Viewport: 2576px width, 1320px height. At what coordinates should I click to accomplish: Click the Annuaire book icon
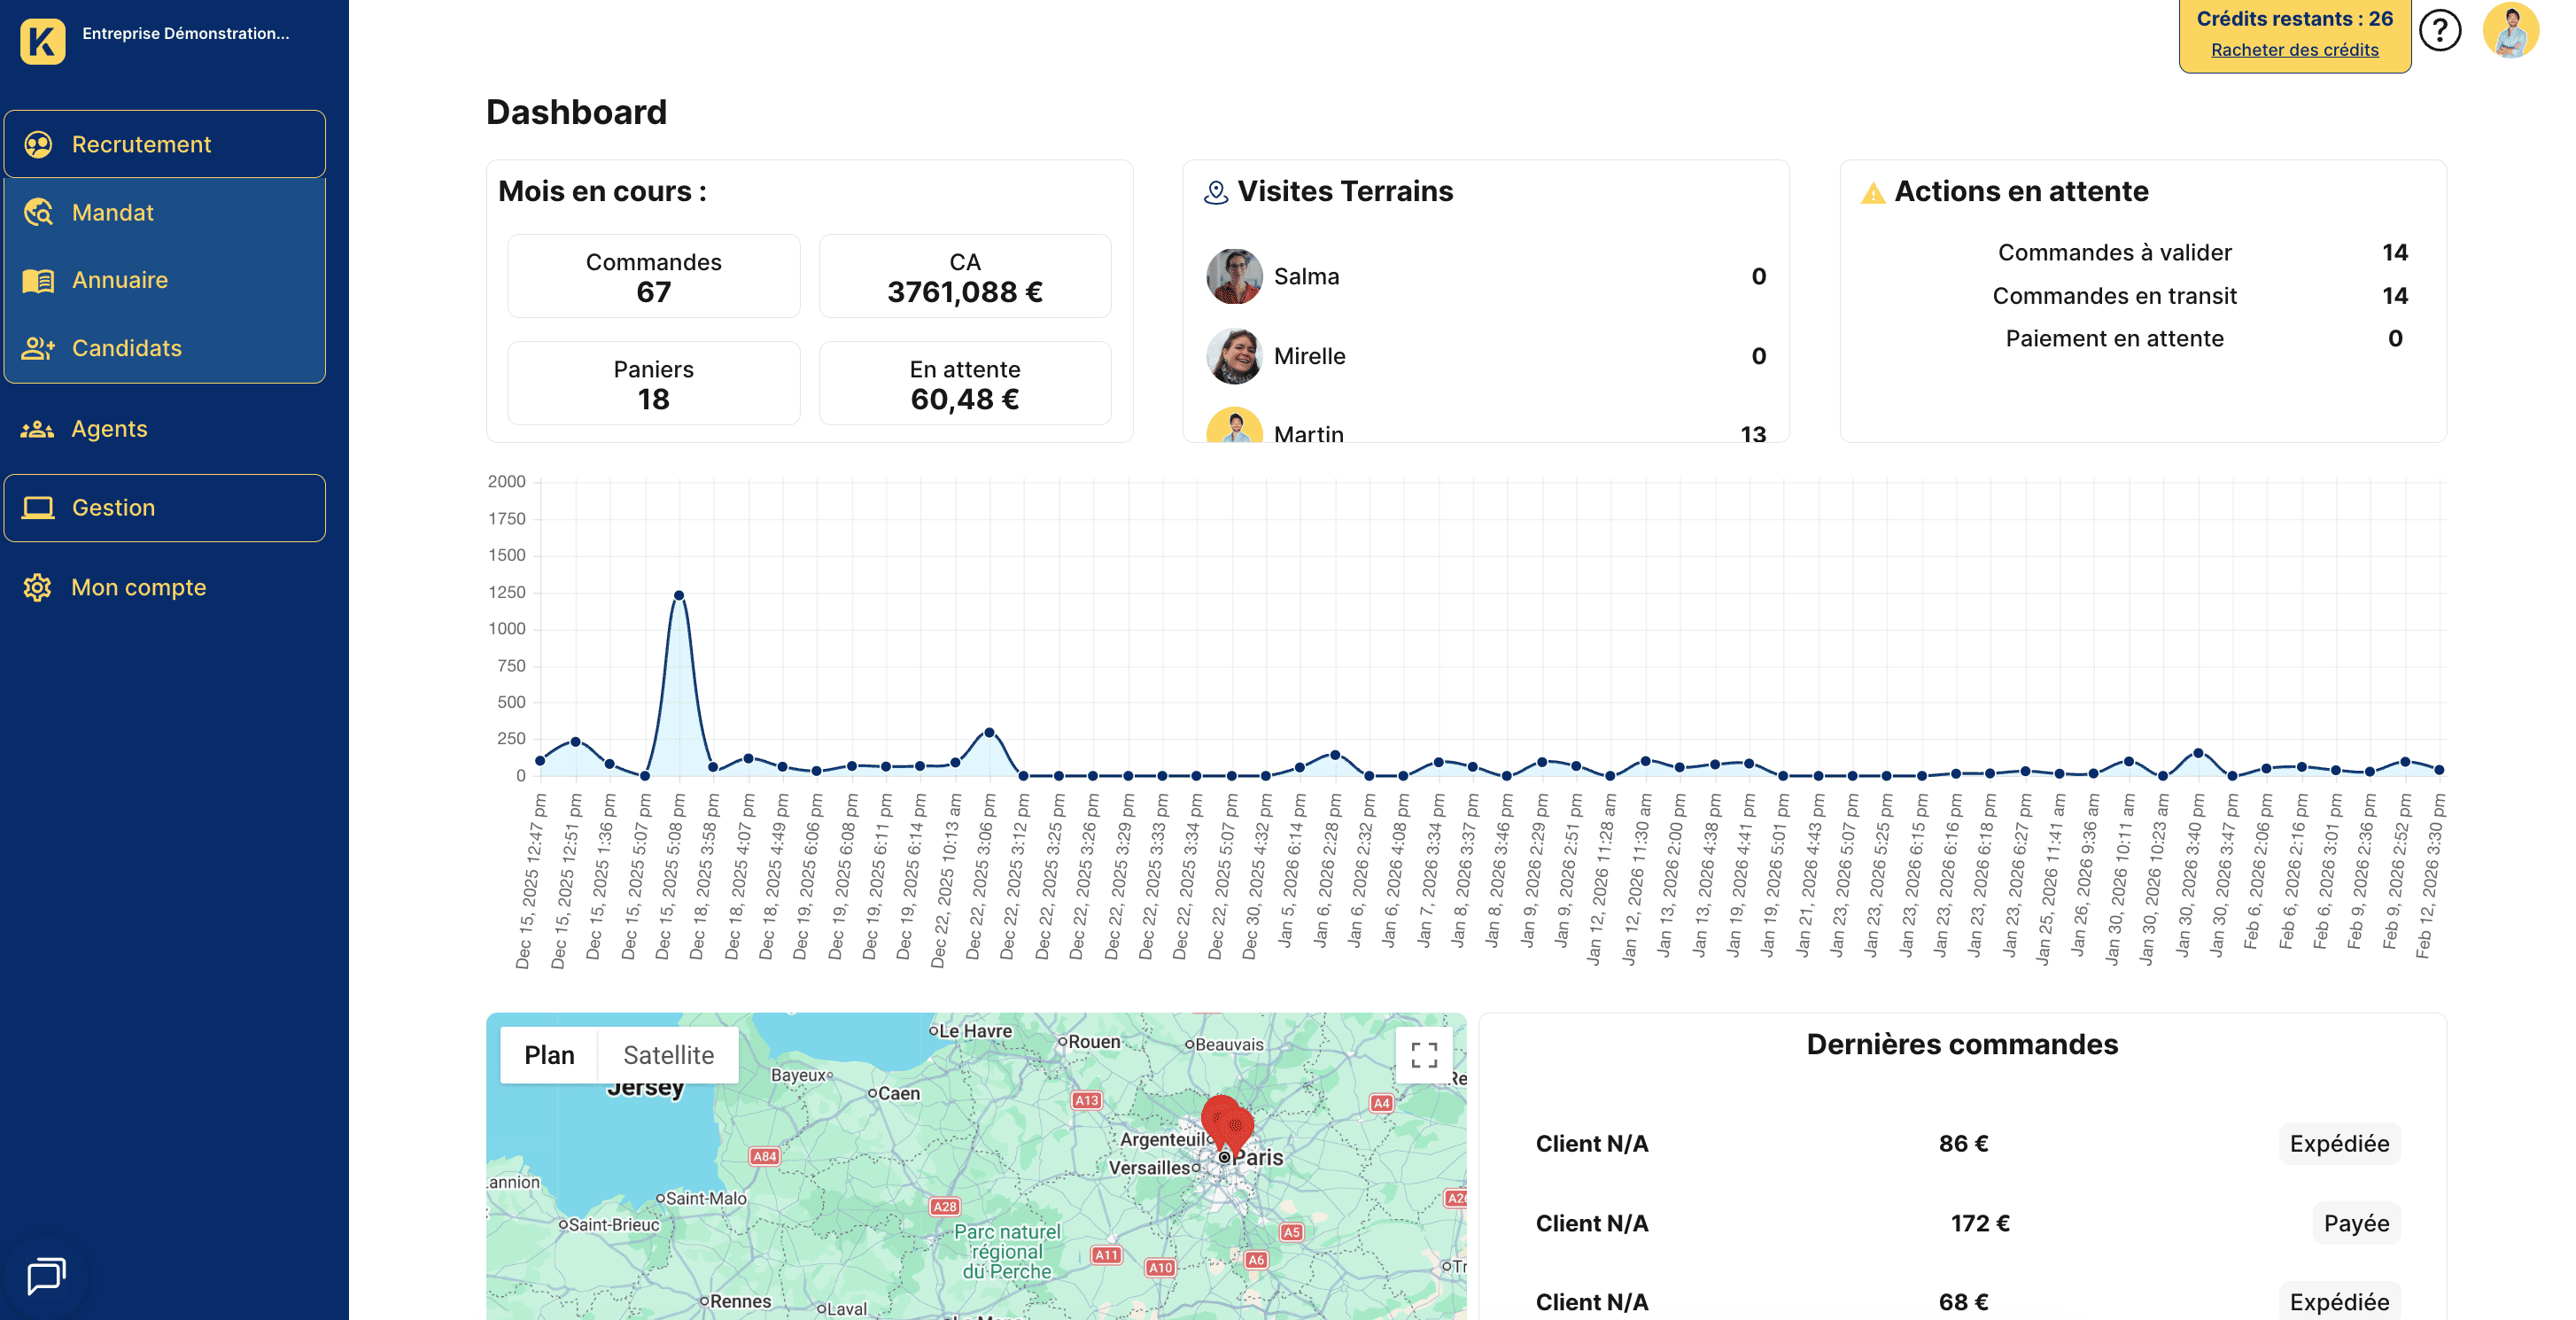click(37, 279)
